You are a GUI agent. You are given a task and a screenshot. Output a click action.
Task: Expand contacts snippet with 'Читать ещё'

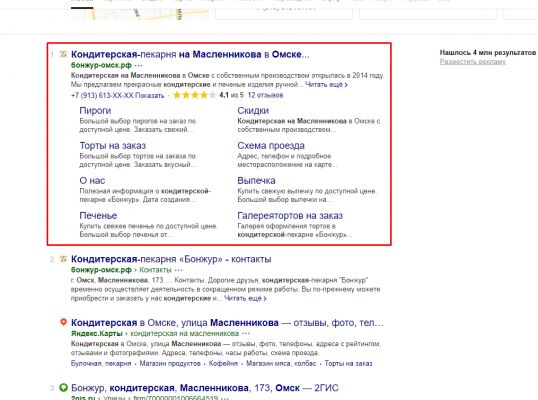(245, 298)
